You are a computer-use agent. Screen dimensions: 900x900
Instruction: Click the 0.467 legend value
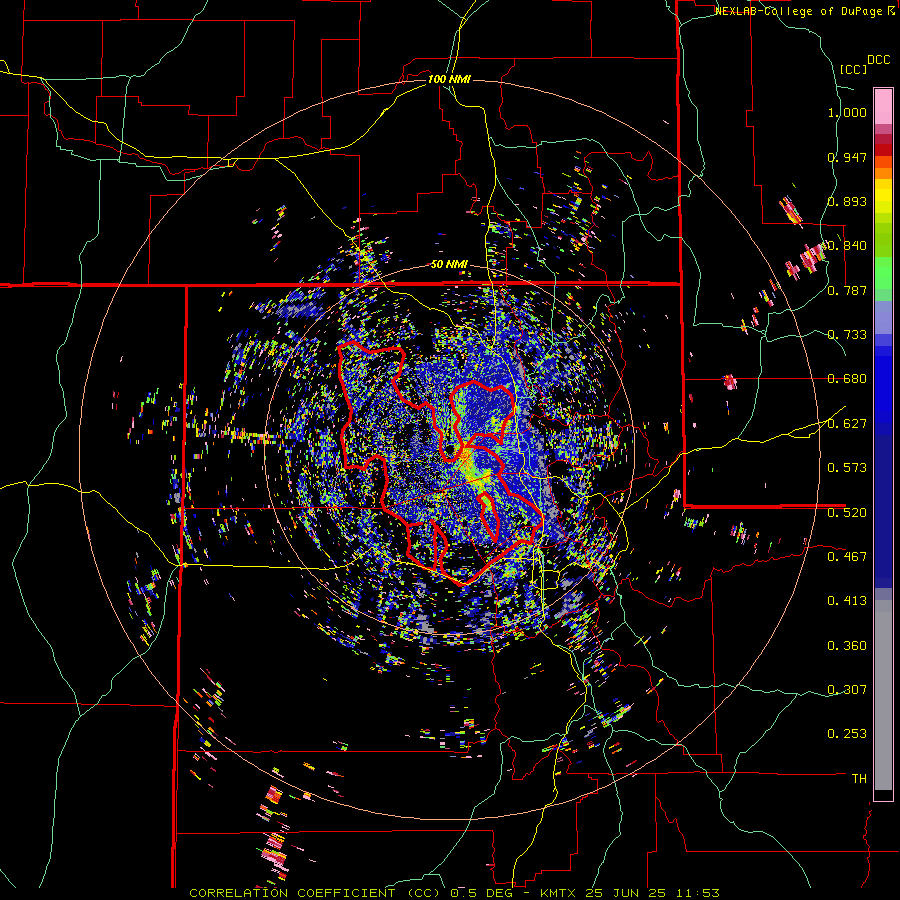(x=847, y=556)
